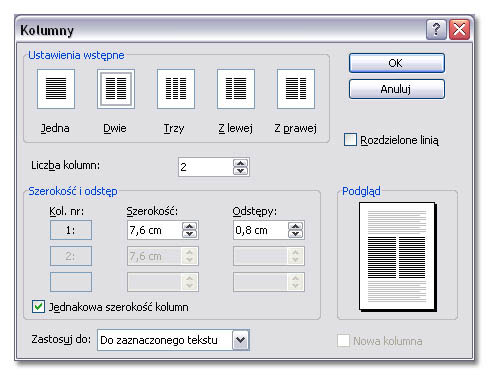Viewport: 489px width, 375px height.
Task: Select the Z prawej column preset icon
Action: pyautogui.click(x=296, y=89)
